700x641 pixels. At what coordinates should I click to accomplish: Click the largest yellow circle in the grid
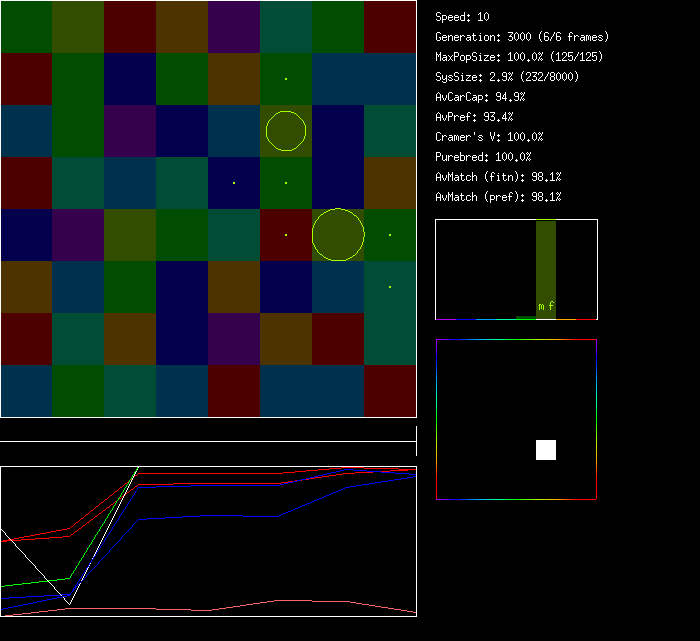coord(338,235)
